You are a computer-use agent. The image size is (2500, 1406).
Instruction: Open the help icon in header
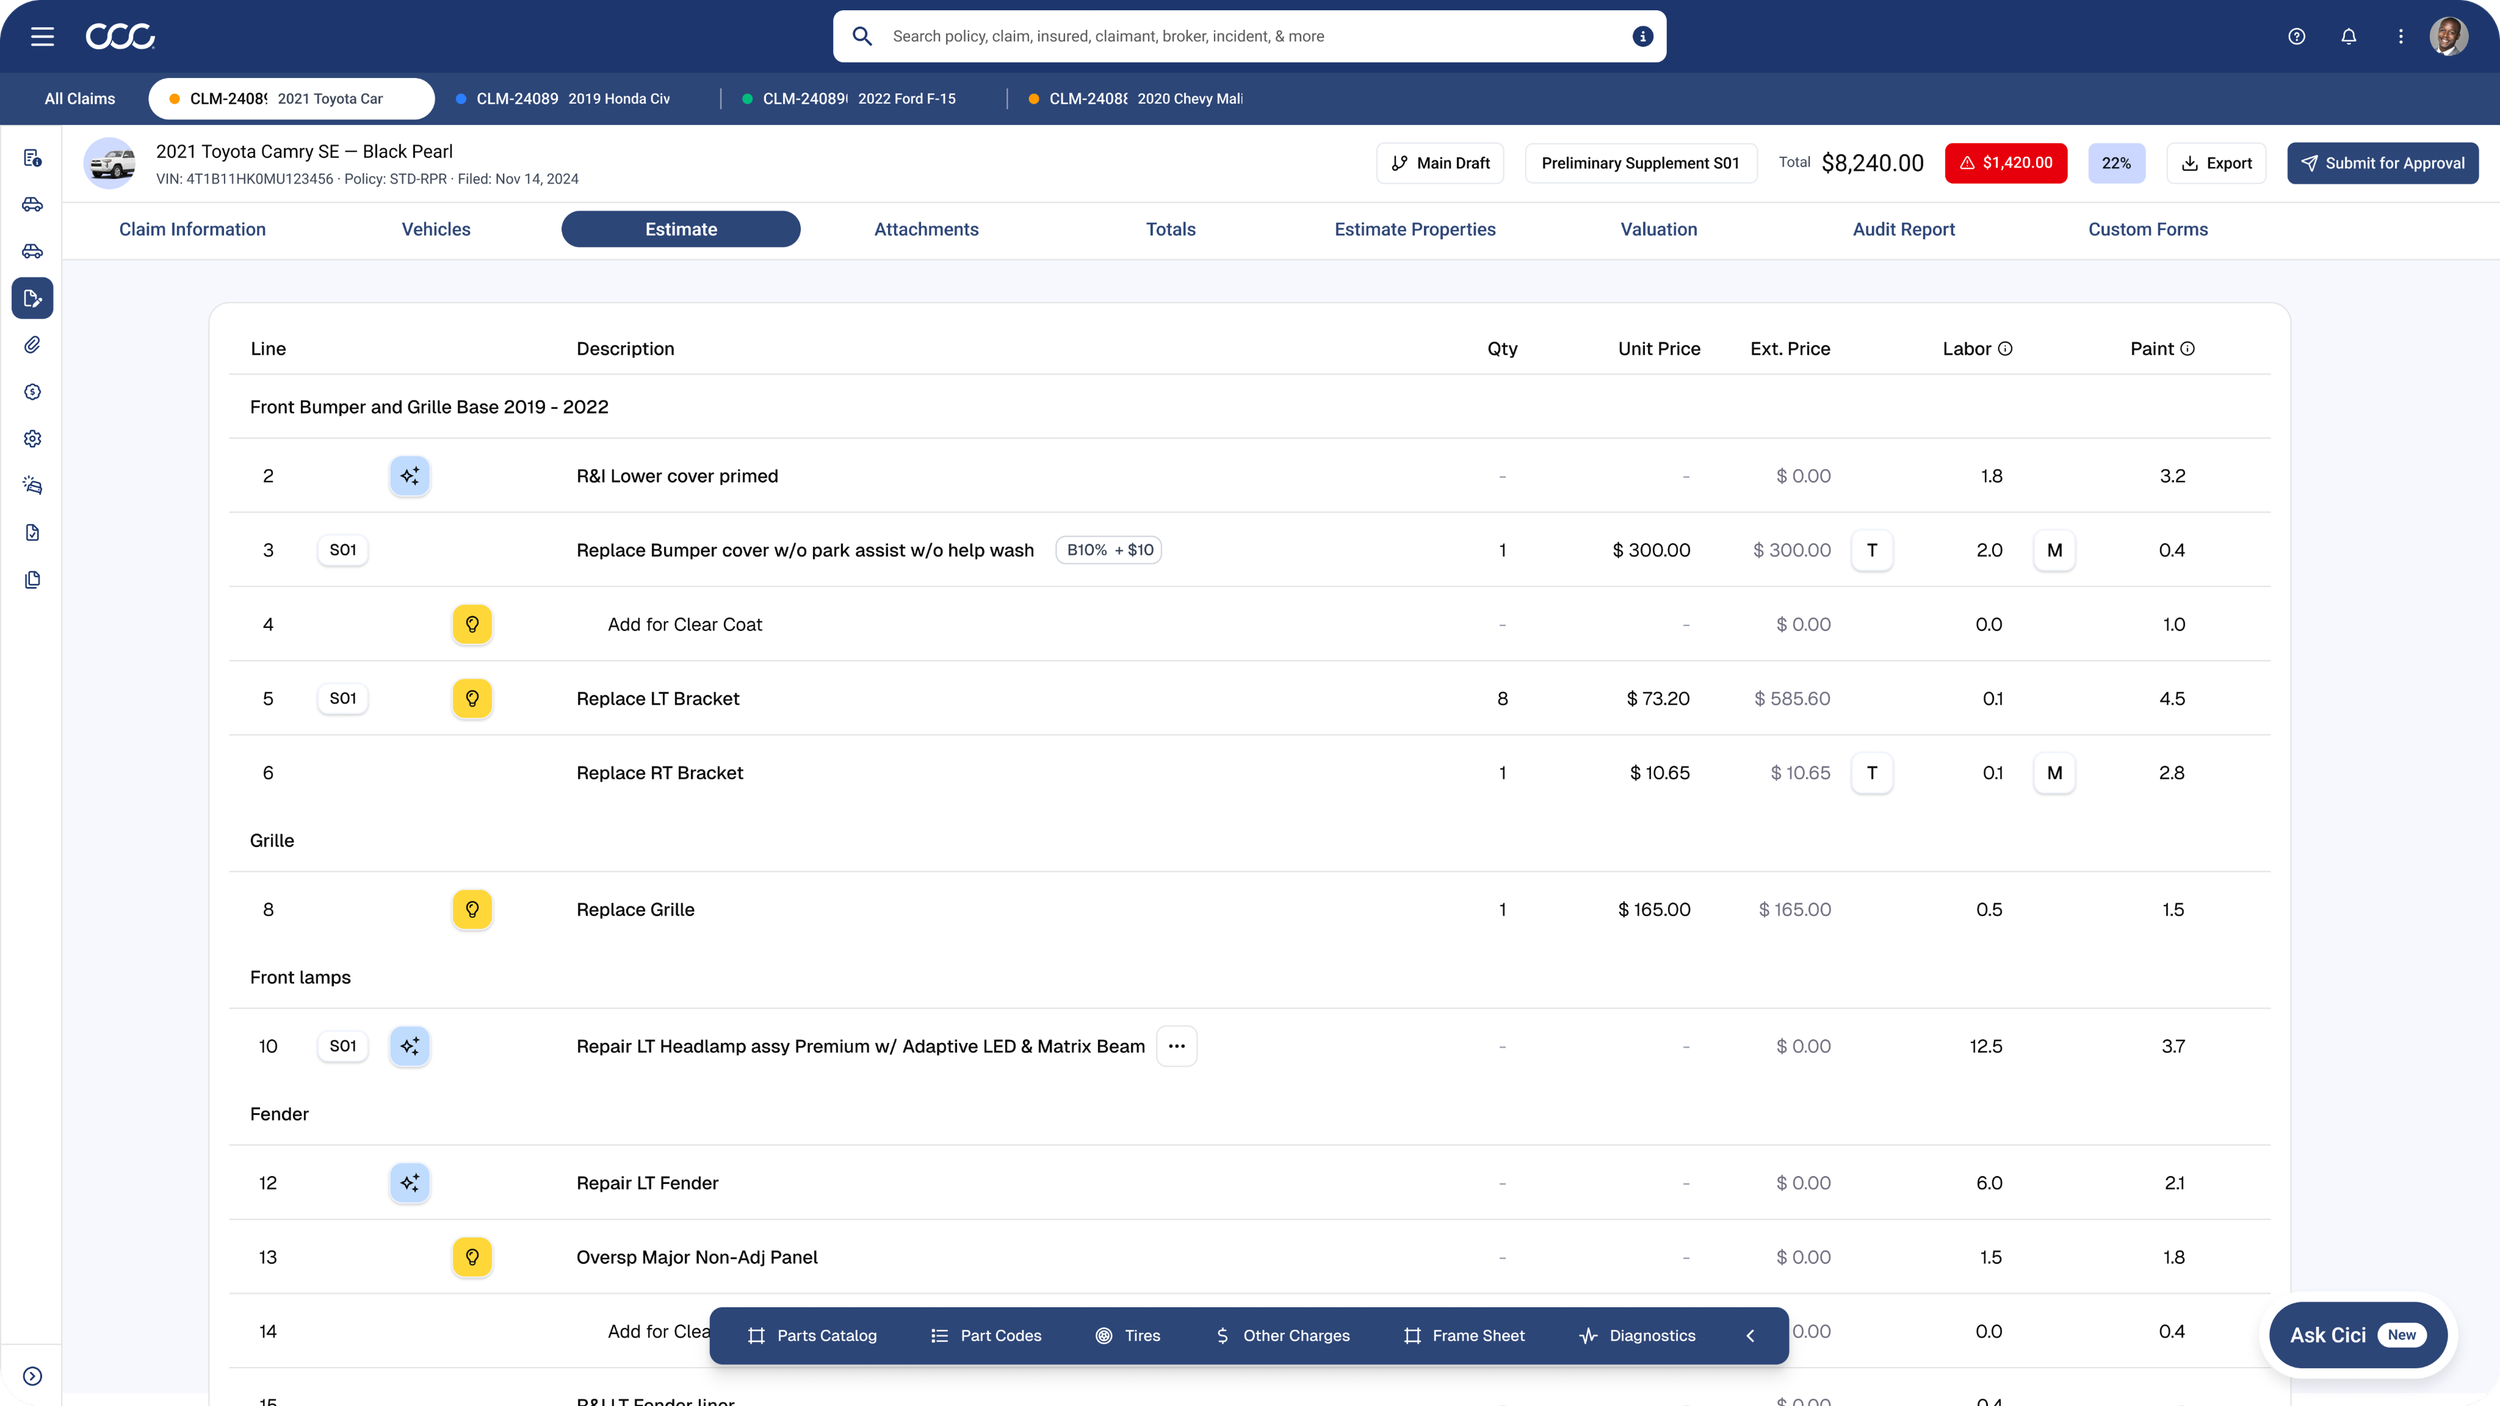pyautogui.click(x=2297, y=37)
